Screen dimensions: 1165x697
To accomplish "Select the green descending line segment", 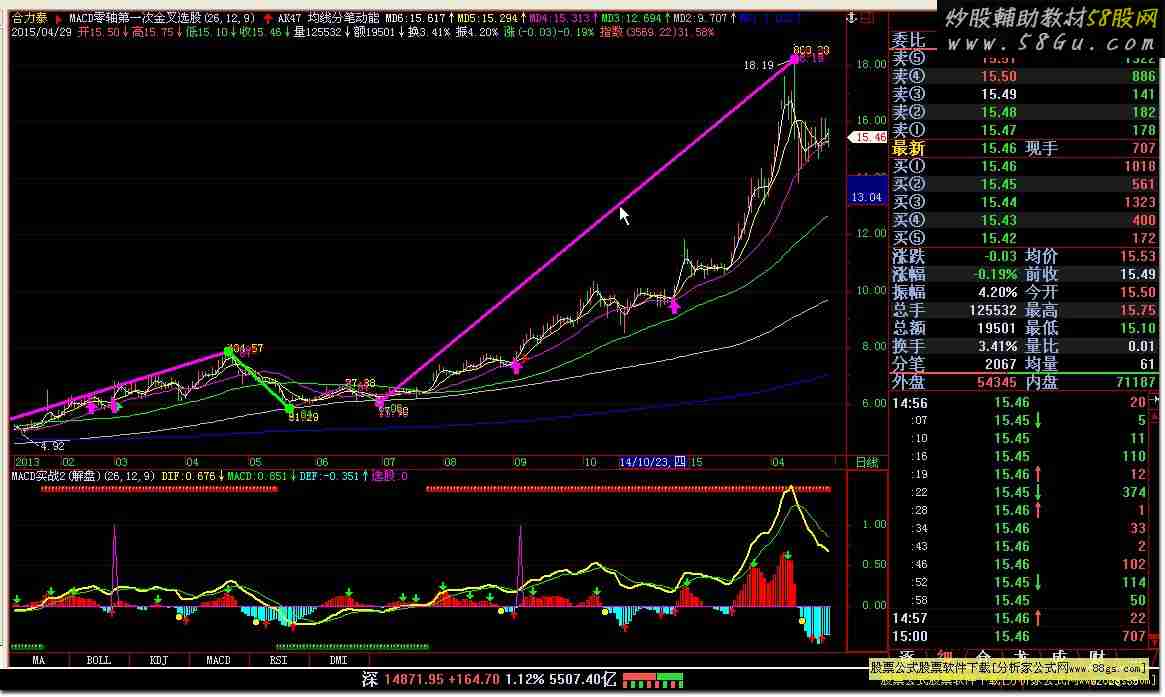I will tap(259, 380).
